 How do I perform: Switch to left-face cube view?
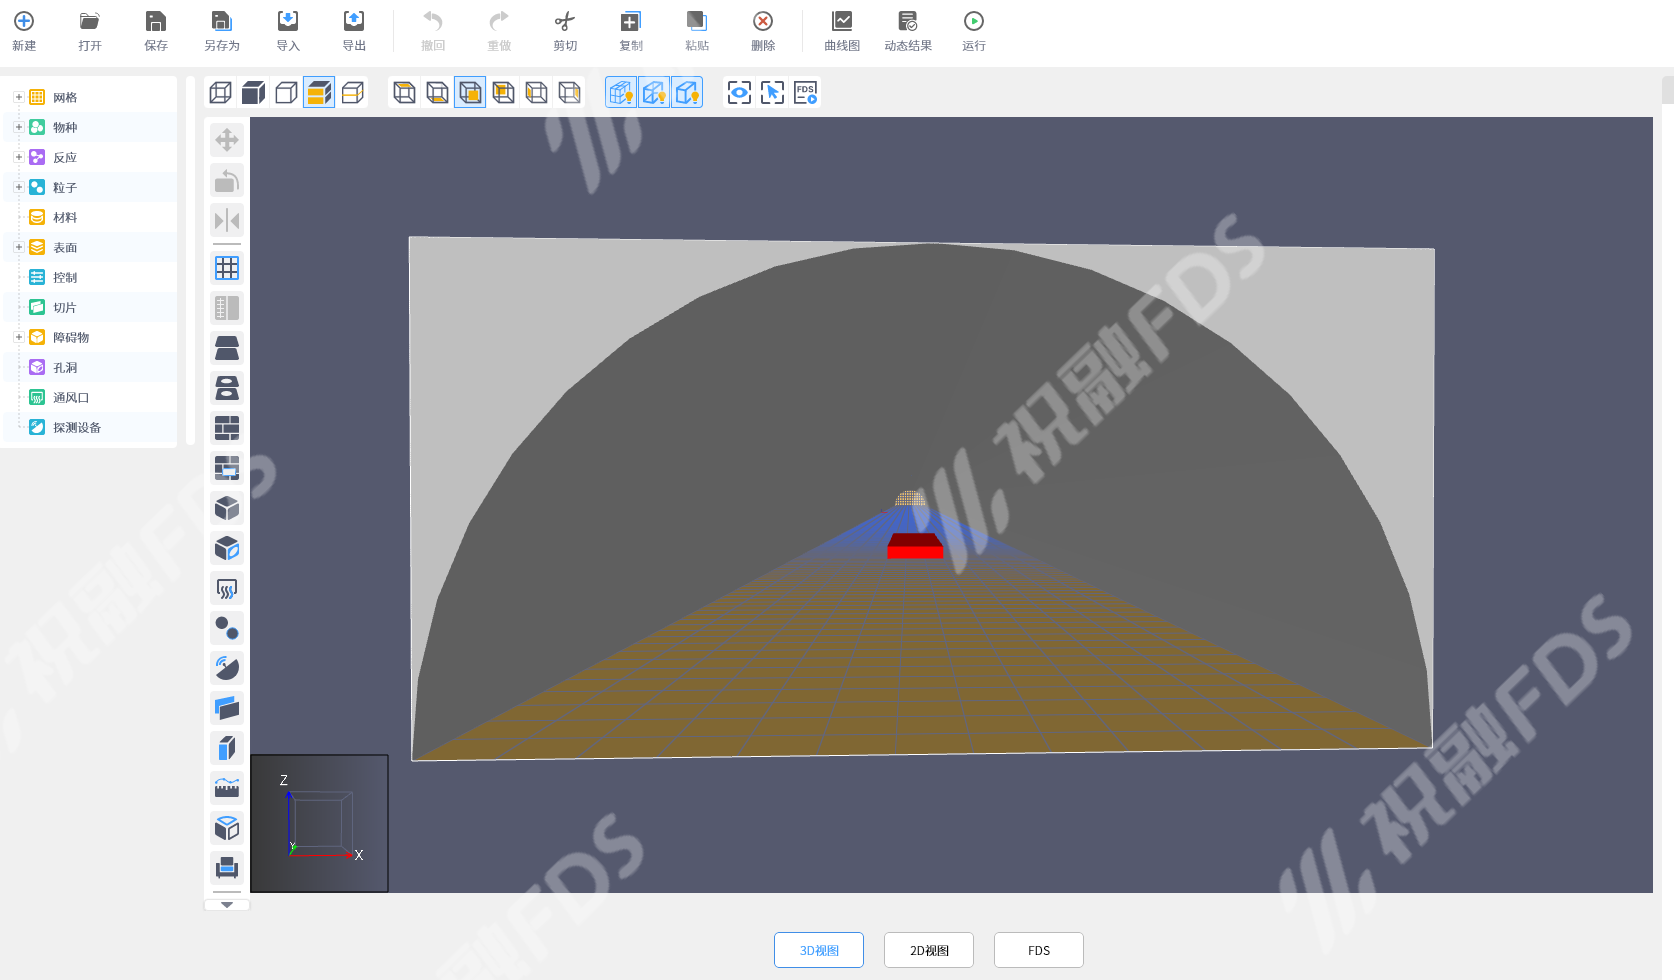click(x=537, y=93)
